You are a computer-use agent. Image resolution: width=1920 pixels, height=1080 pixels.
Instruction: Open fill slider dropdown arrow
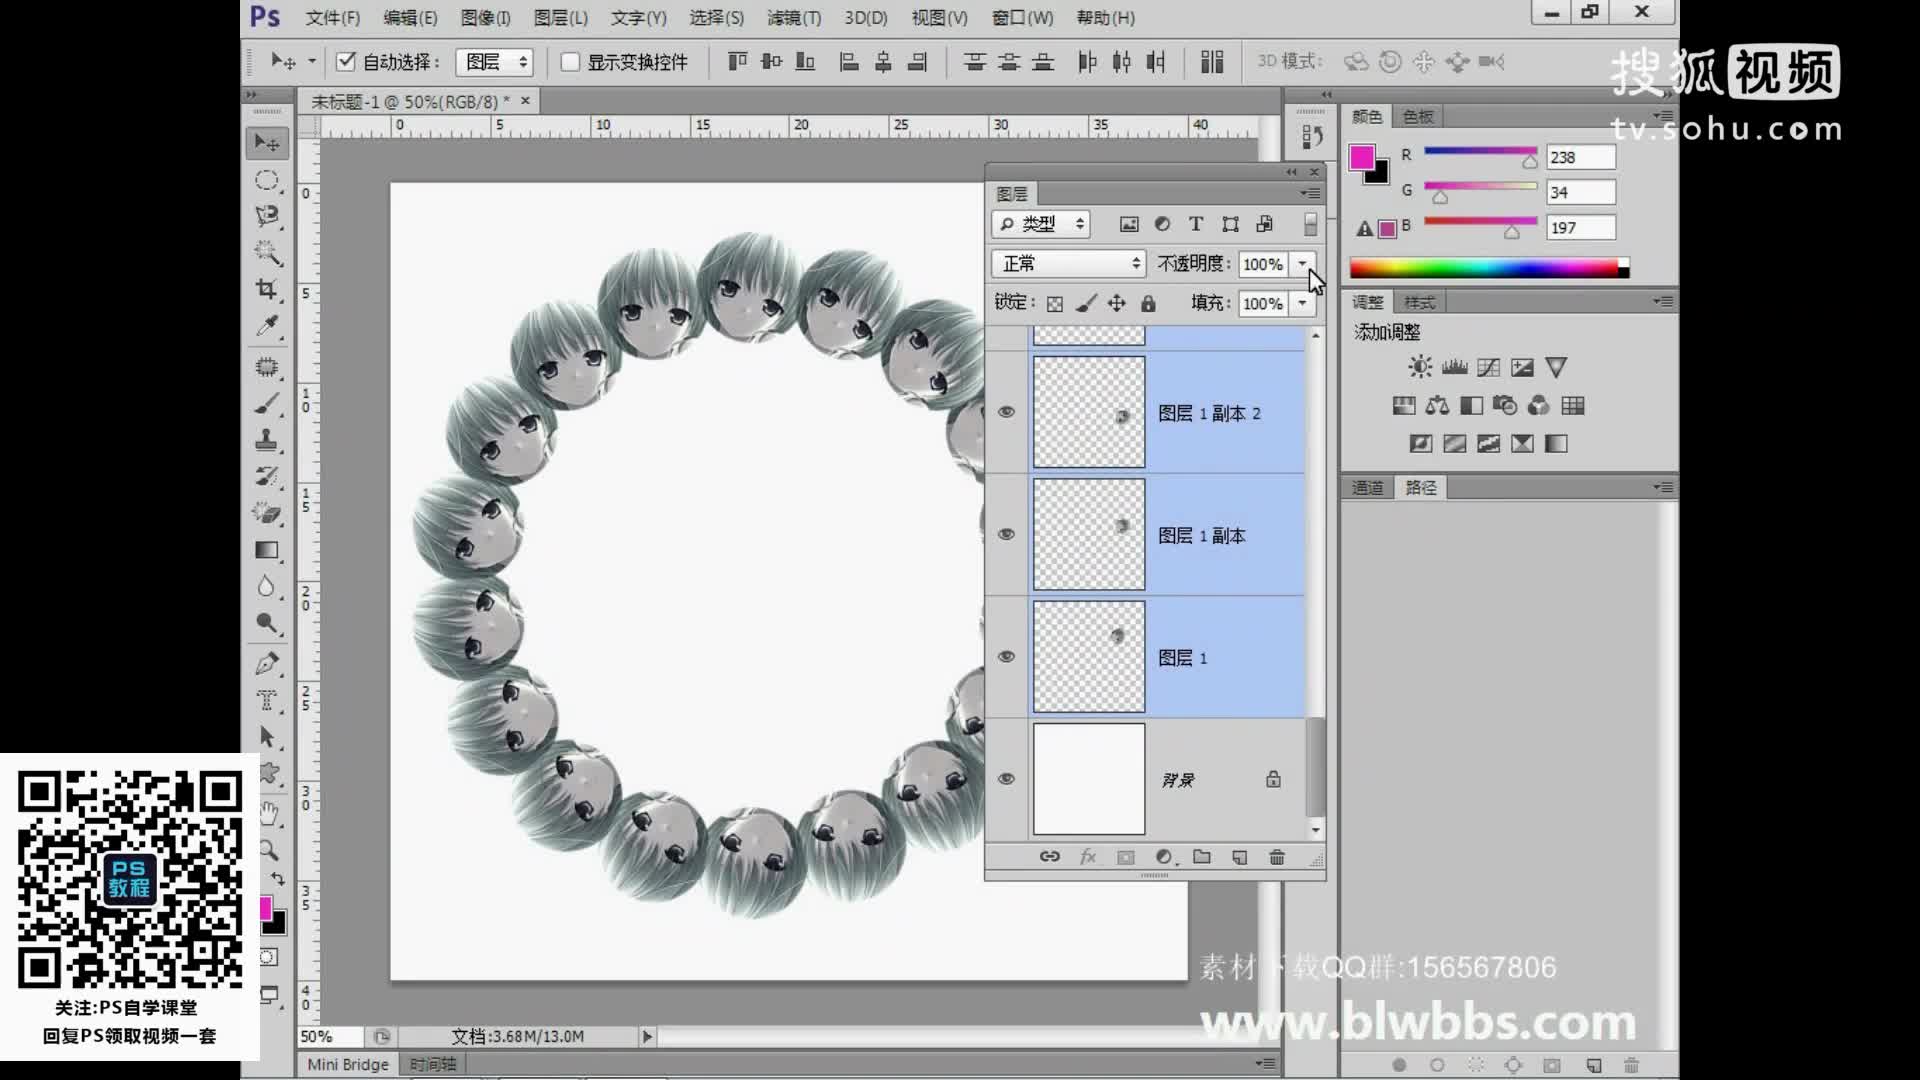[1302, 303]
